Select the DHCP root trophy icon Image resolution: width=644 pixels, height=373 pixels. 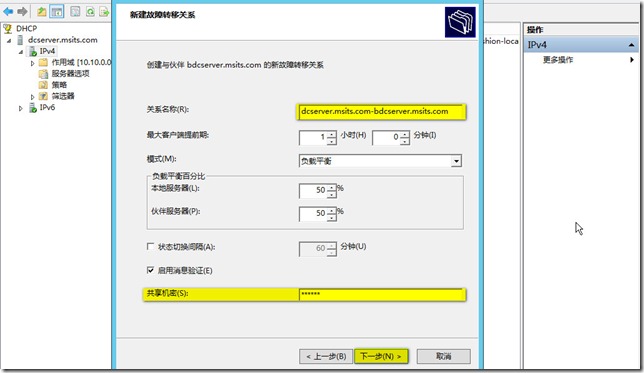coord(7,28)
